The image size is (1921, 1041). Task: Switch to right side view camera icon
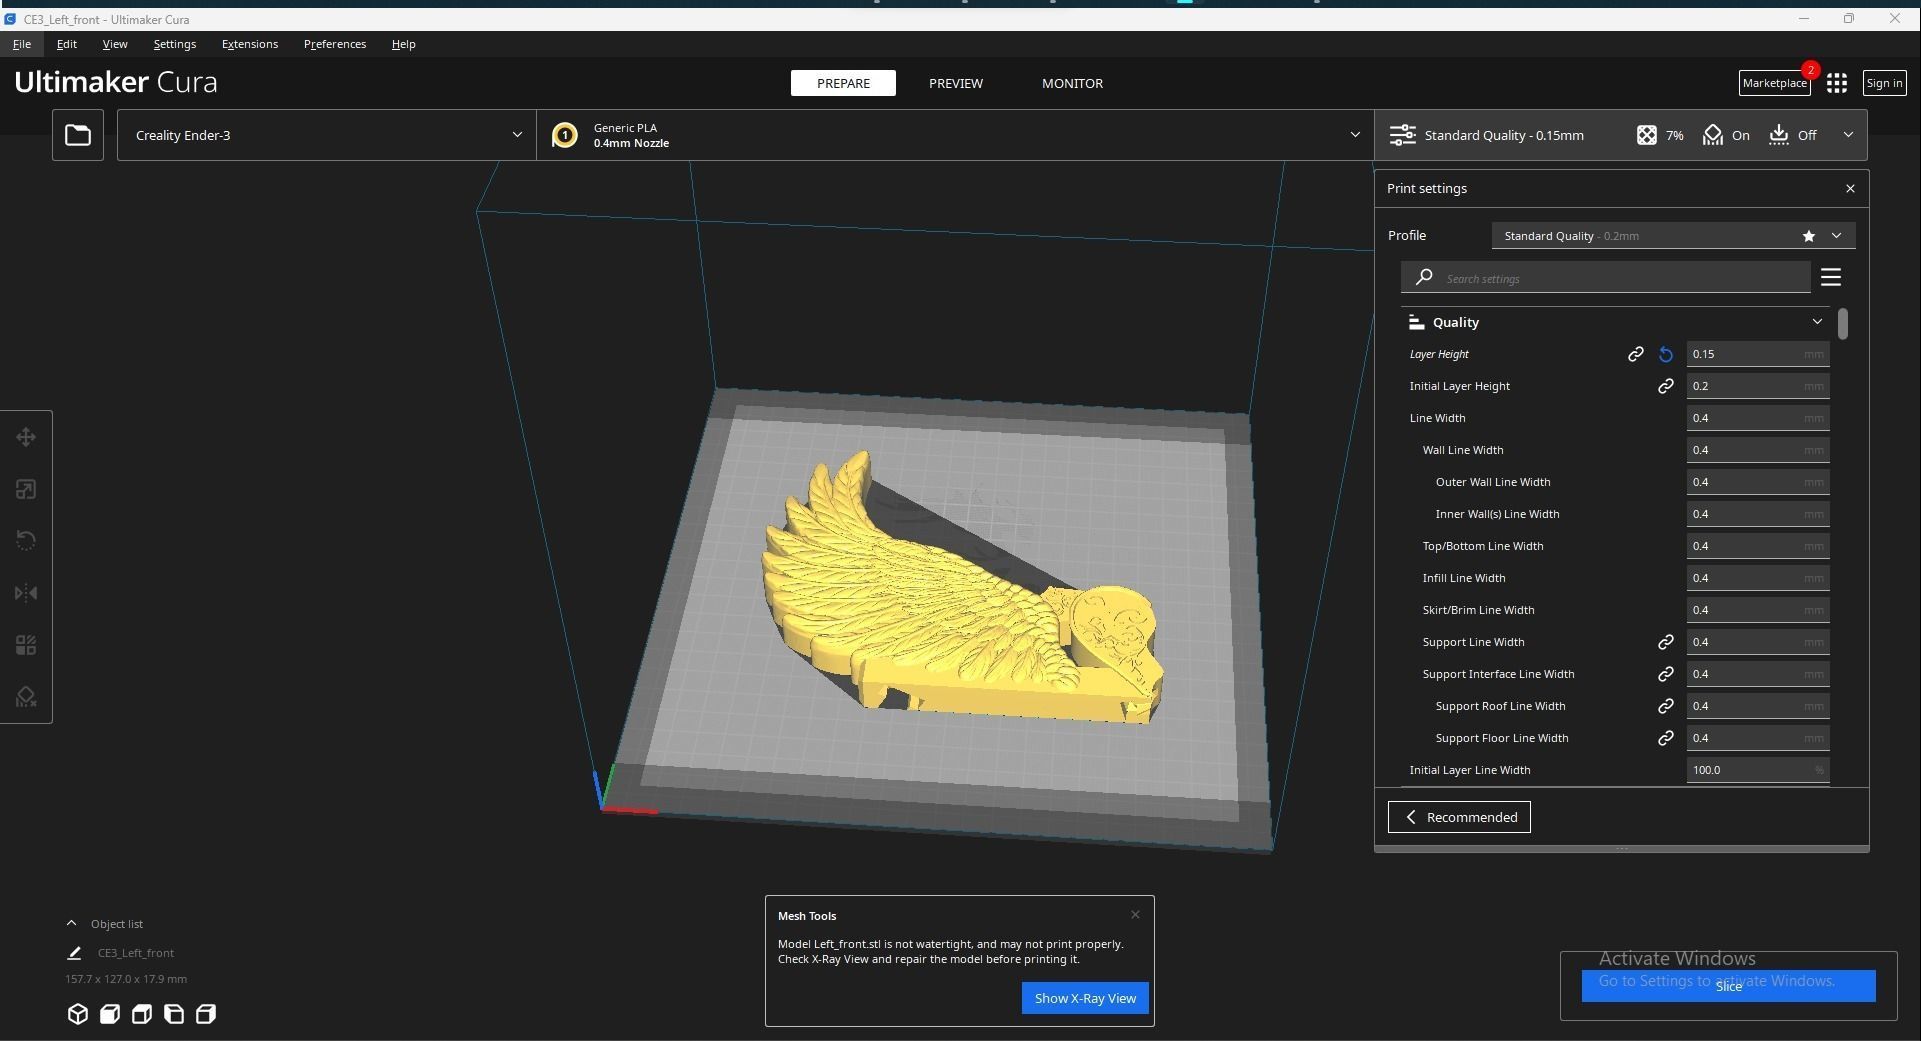pos(206,1014)
